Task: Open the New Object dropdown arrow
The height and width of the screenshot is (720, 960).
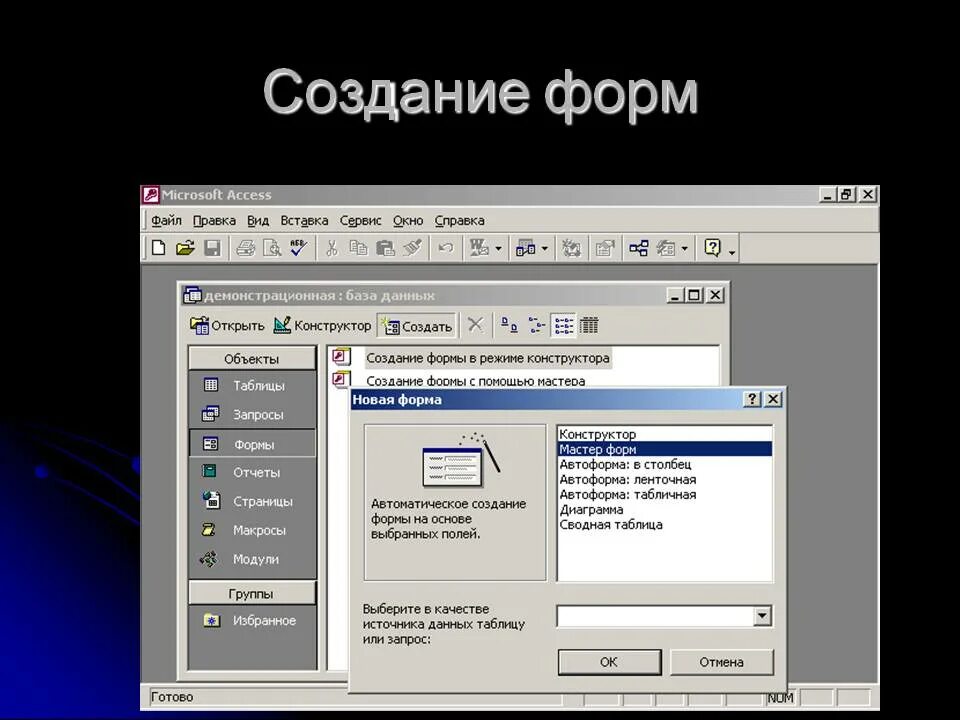Action: (x=684, y=249)
